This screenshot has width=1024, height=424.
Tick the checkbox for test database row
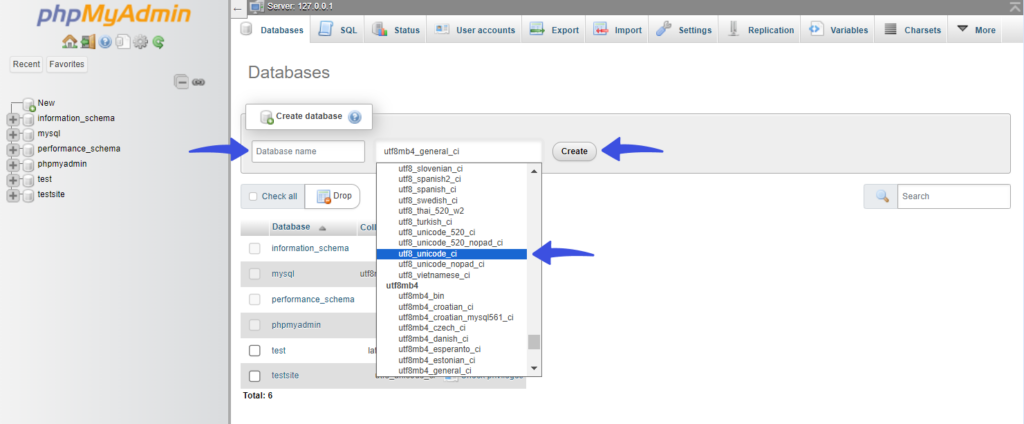coord(255,350)
